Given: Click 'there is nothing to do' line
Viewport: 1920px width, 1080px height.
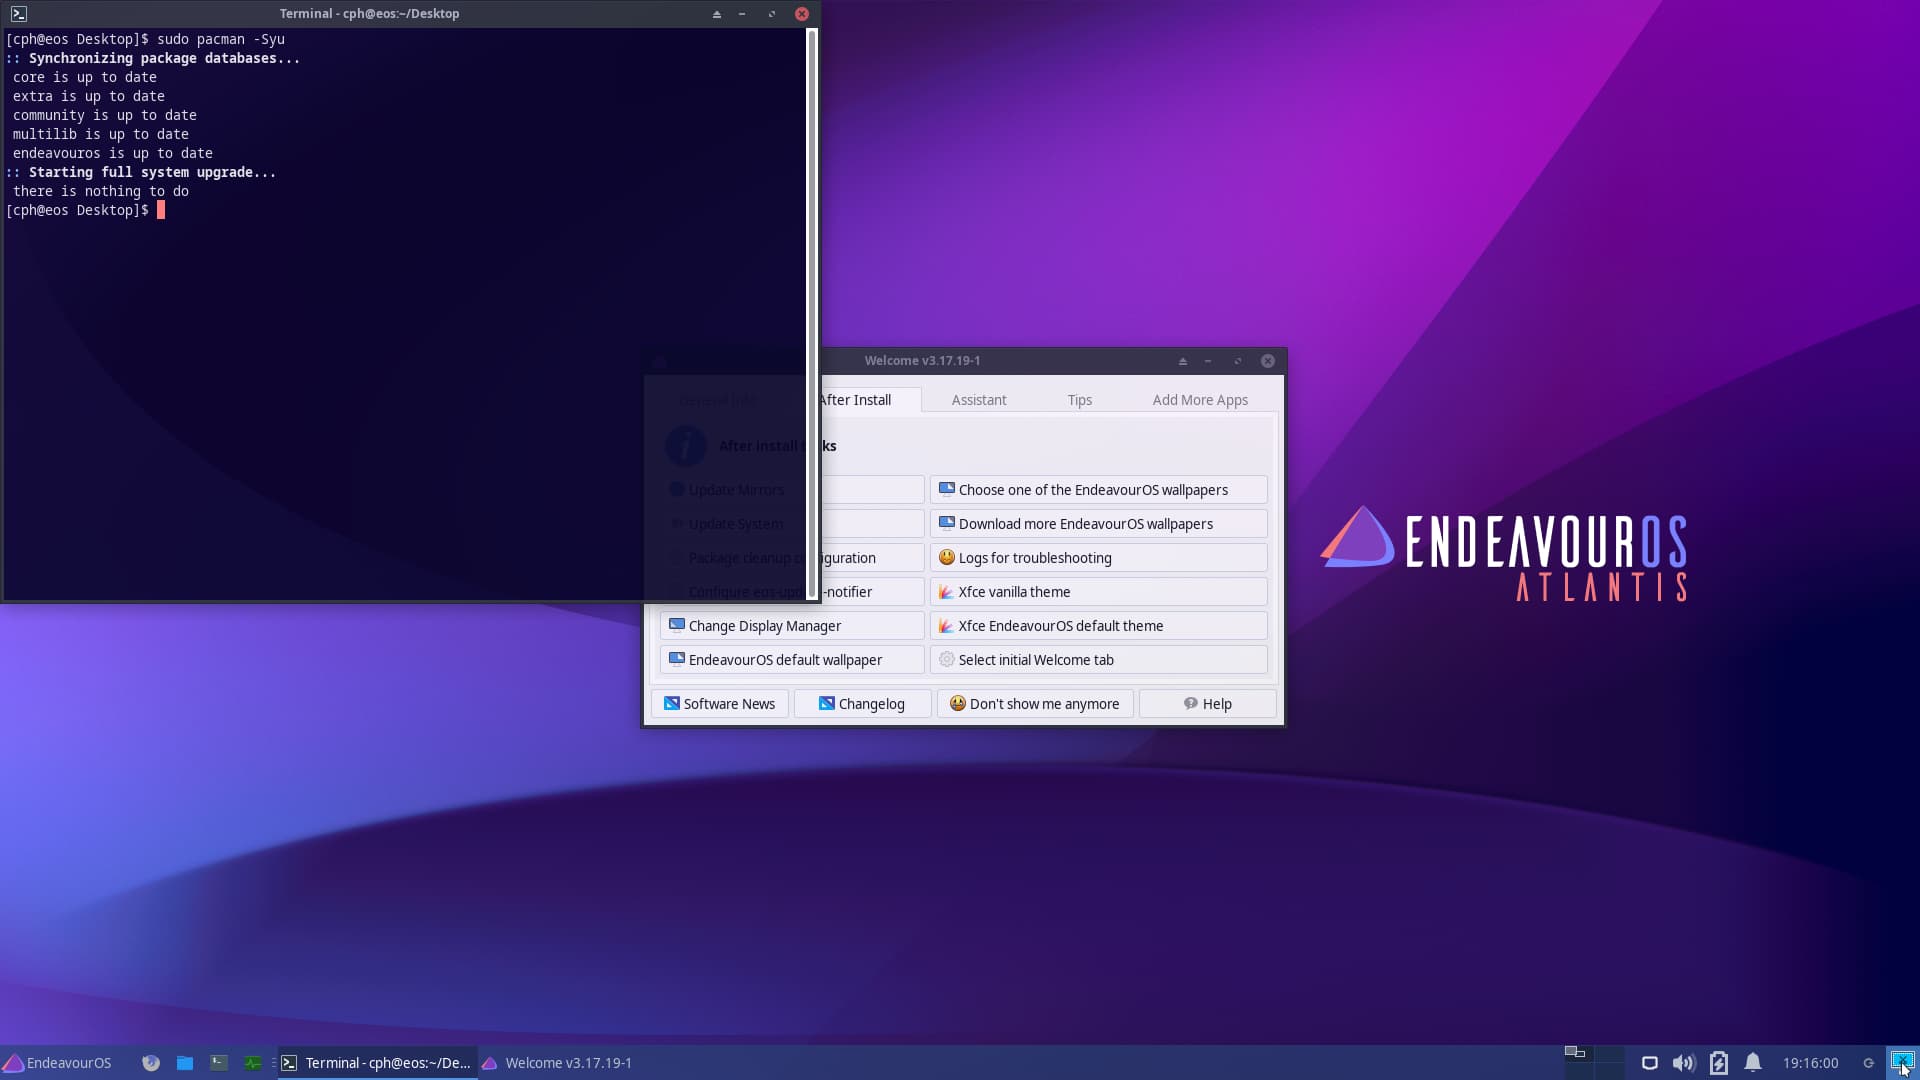Looking at the screenshot, I should tap(101, 191).
